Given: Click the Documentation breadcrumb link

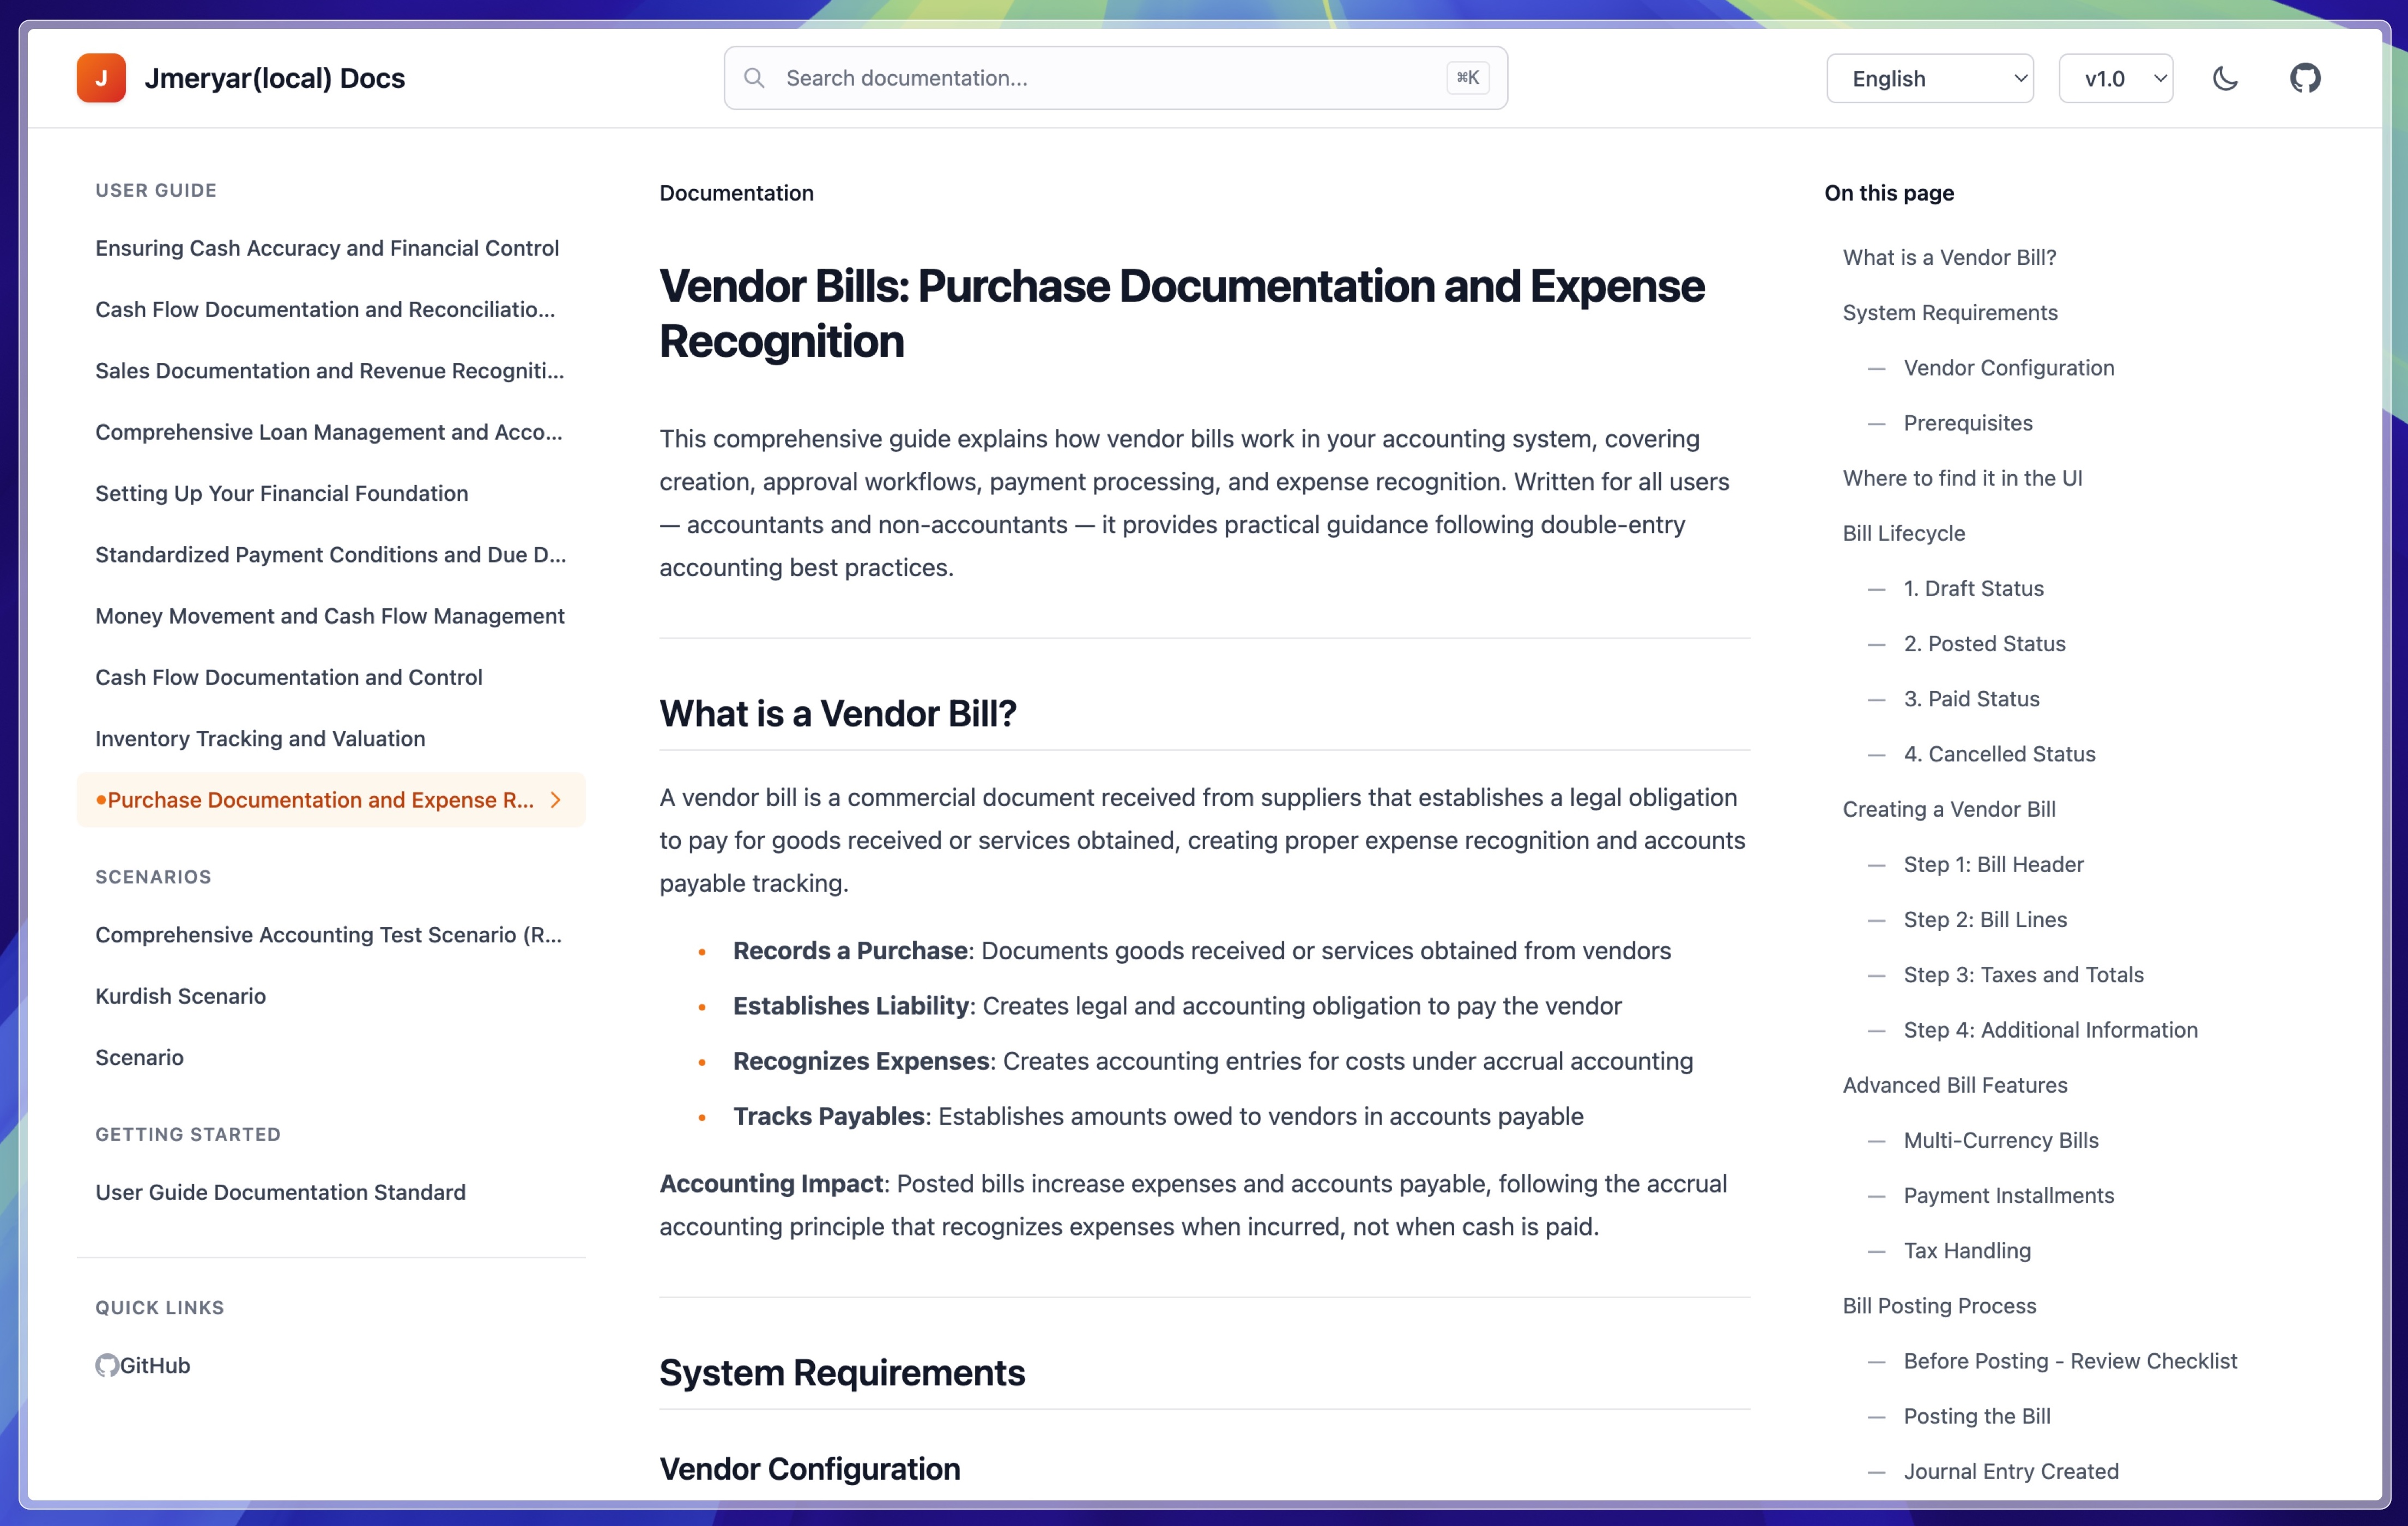Looking at the screenshot, I should point(736,193).
